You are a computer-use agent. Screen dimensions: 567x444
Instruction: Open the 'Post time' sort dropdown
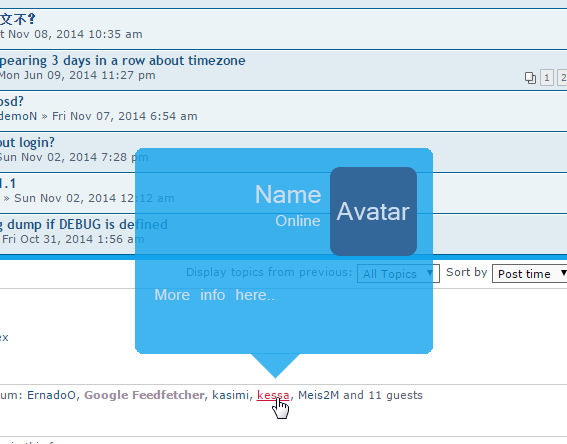[x=529, y=274]
